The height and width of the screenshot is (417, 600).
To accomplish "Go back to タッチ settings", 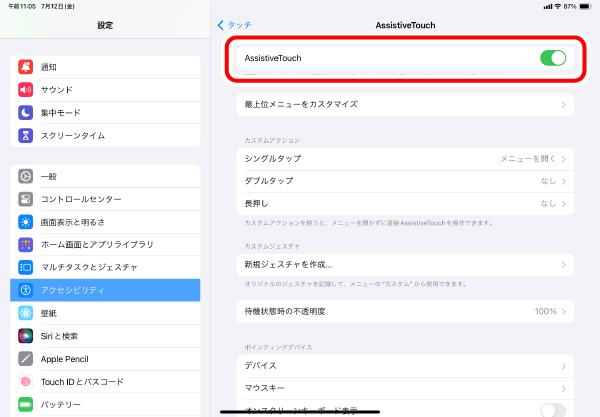I will coord(234,24).
